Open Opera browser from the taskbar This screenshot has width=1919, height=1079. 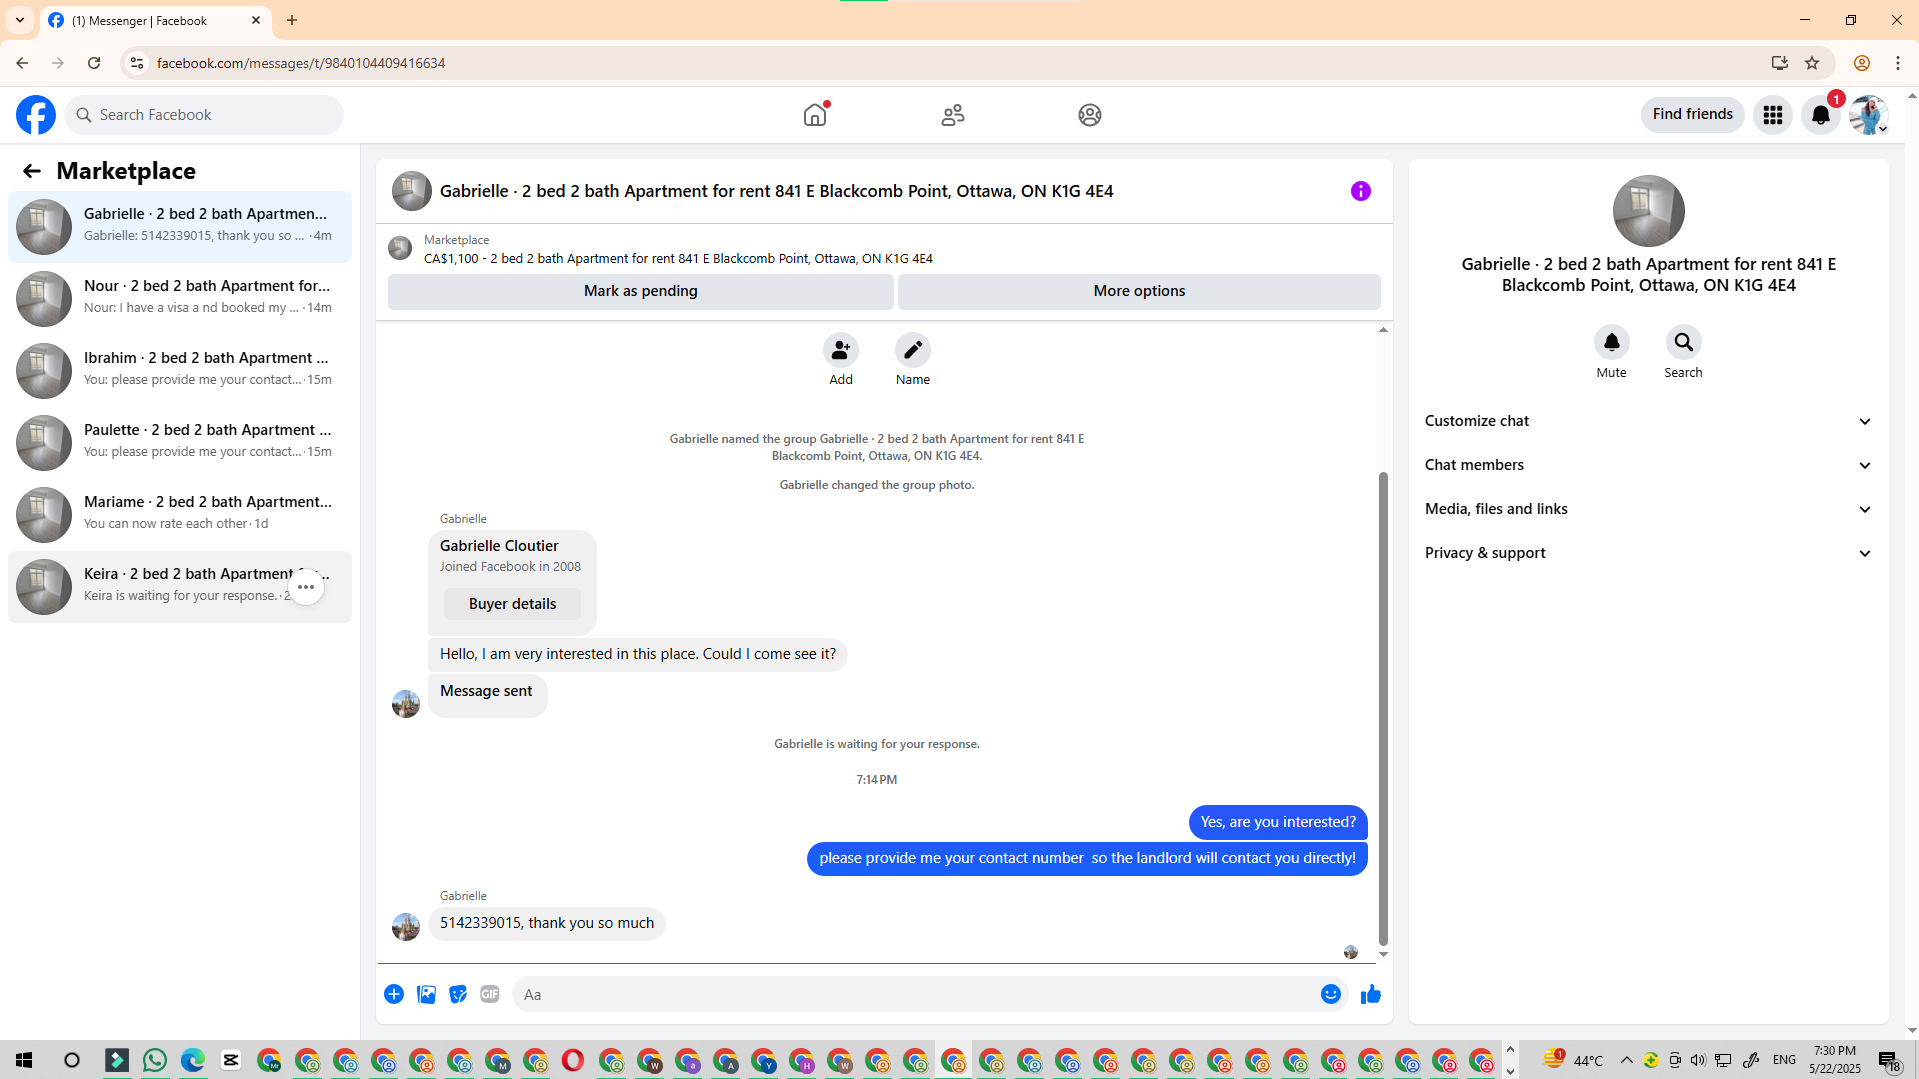pos(573,1060)
